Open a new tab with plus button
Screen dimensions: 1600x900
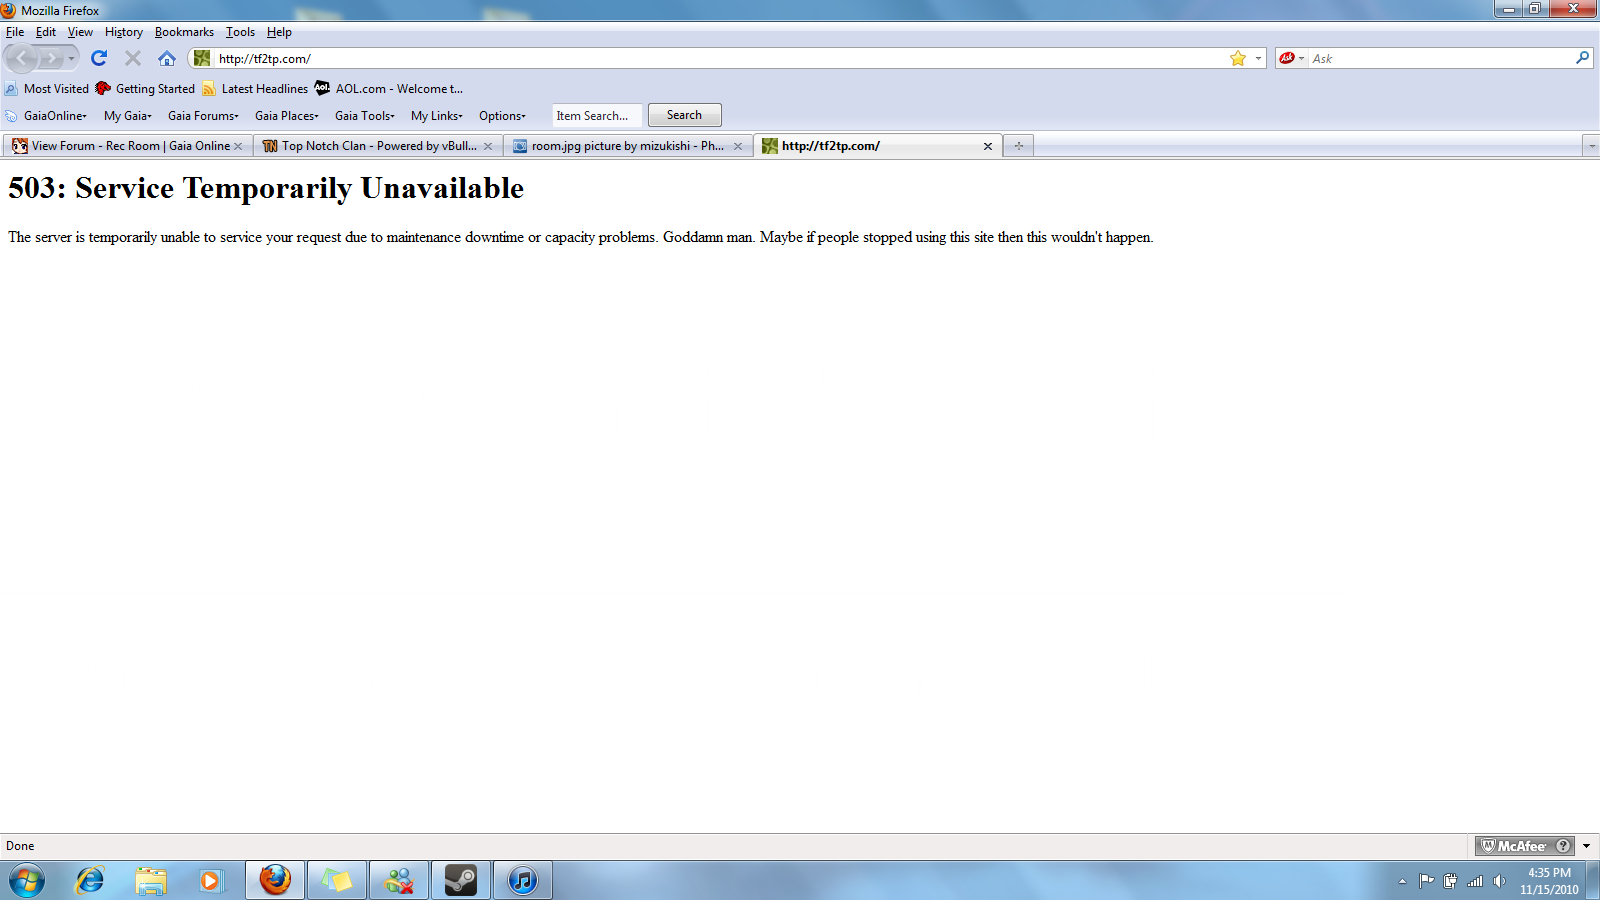(x=1018, y=146)
